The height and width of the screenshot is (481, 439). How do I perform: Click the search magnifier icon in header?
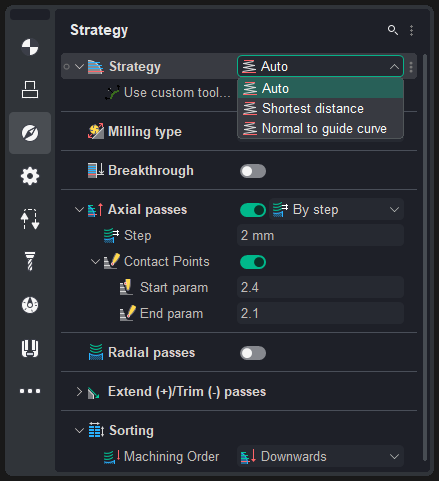coord(393,30)
